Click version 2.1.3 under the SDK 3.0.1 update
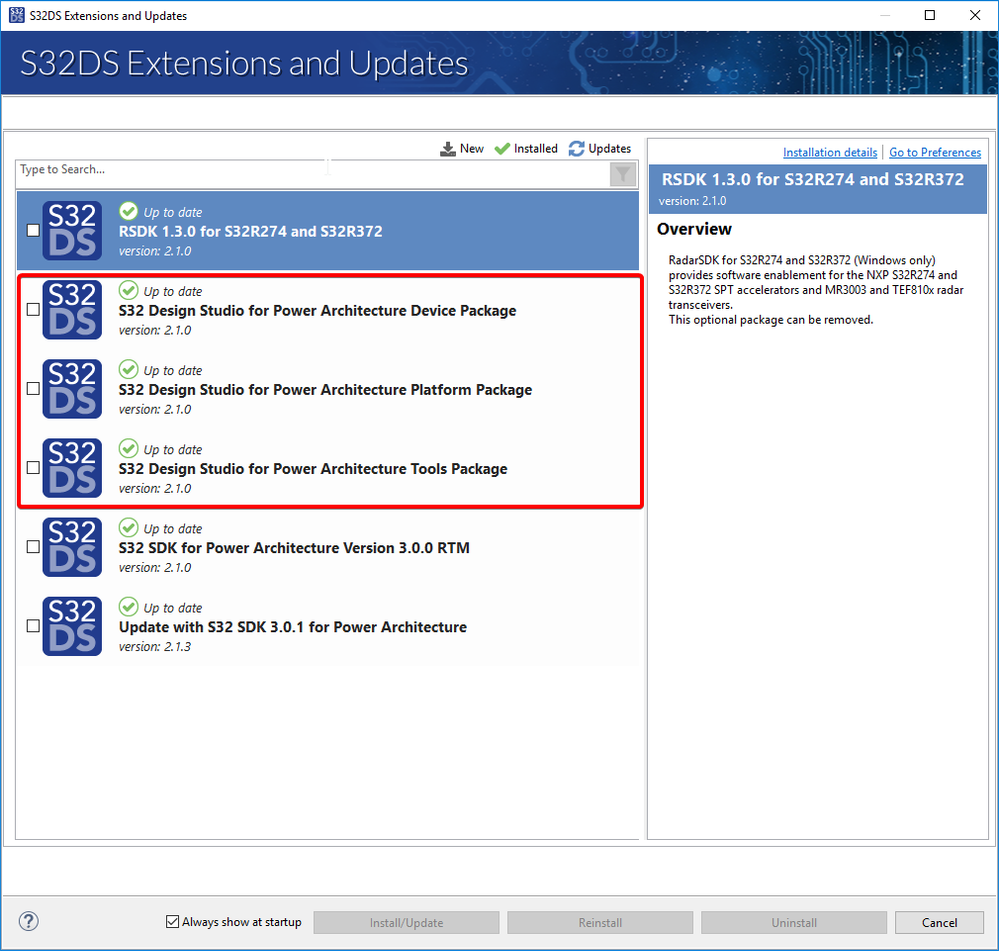999x951 pixels. (x=155, y=647)
